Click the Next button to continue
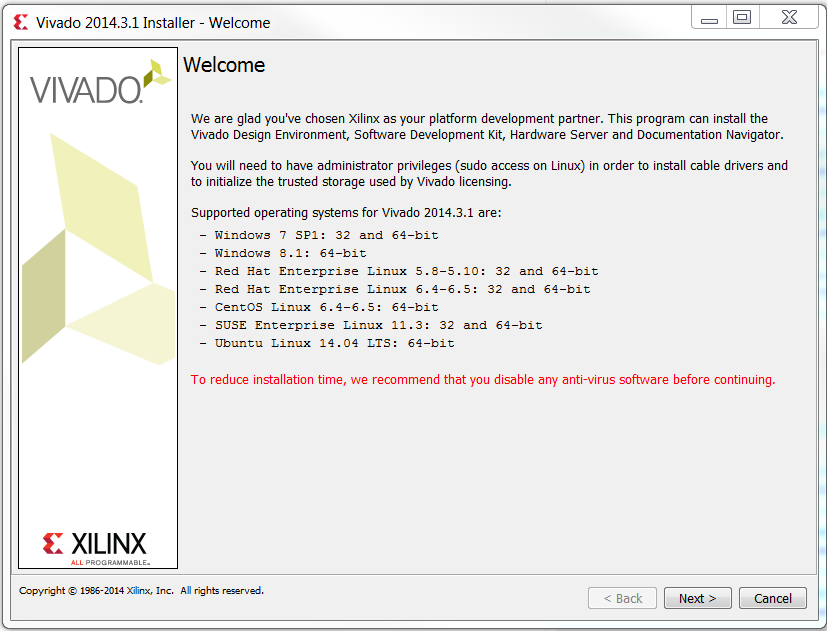 click(697, 598)
